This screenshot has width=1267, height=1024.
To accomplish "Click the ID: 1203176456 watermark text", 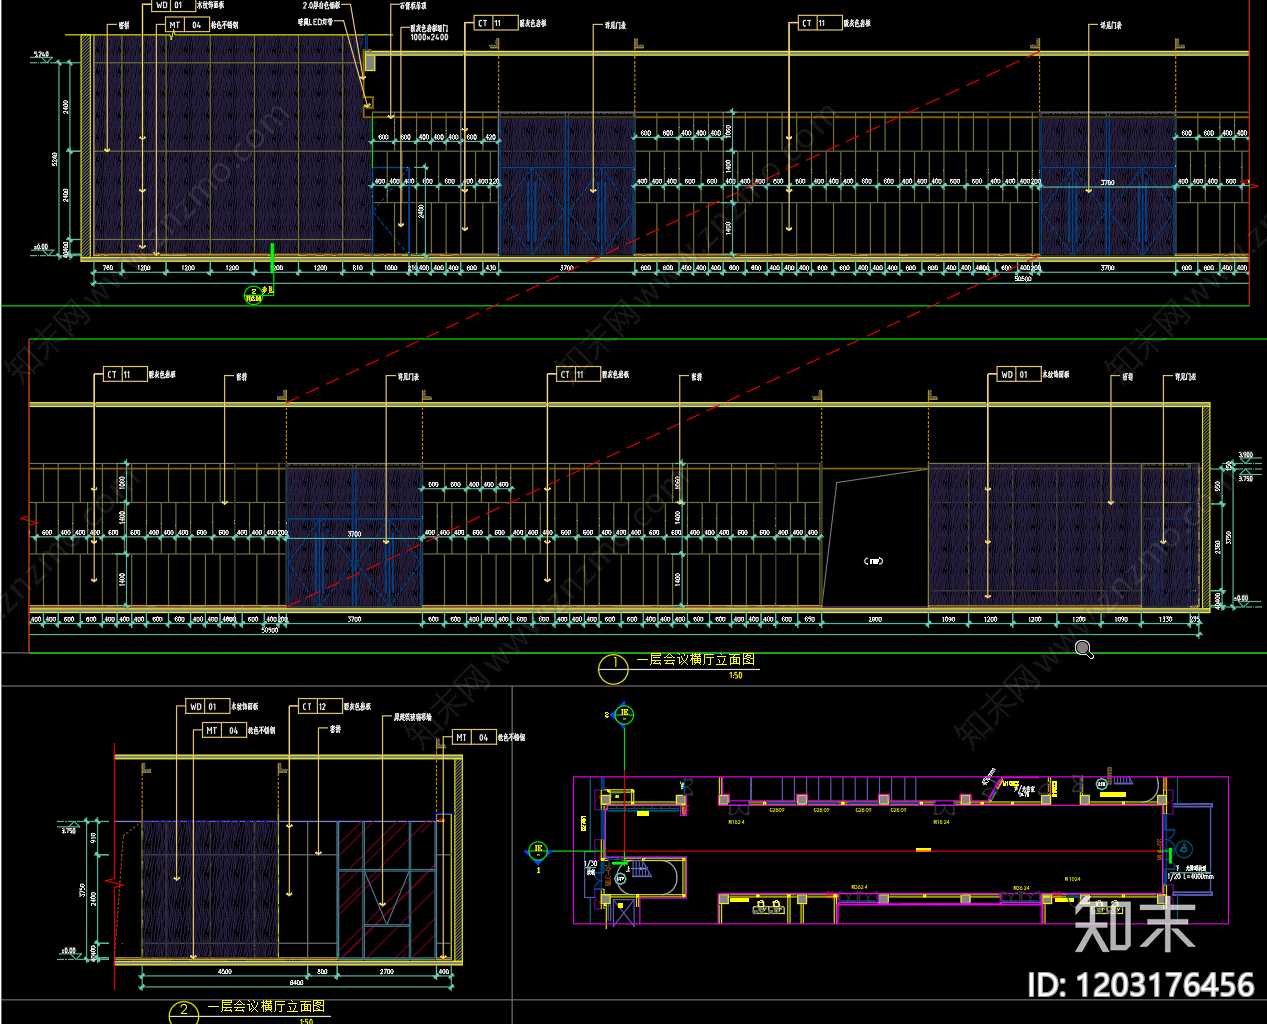I will pos(1141,985).
